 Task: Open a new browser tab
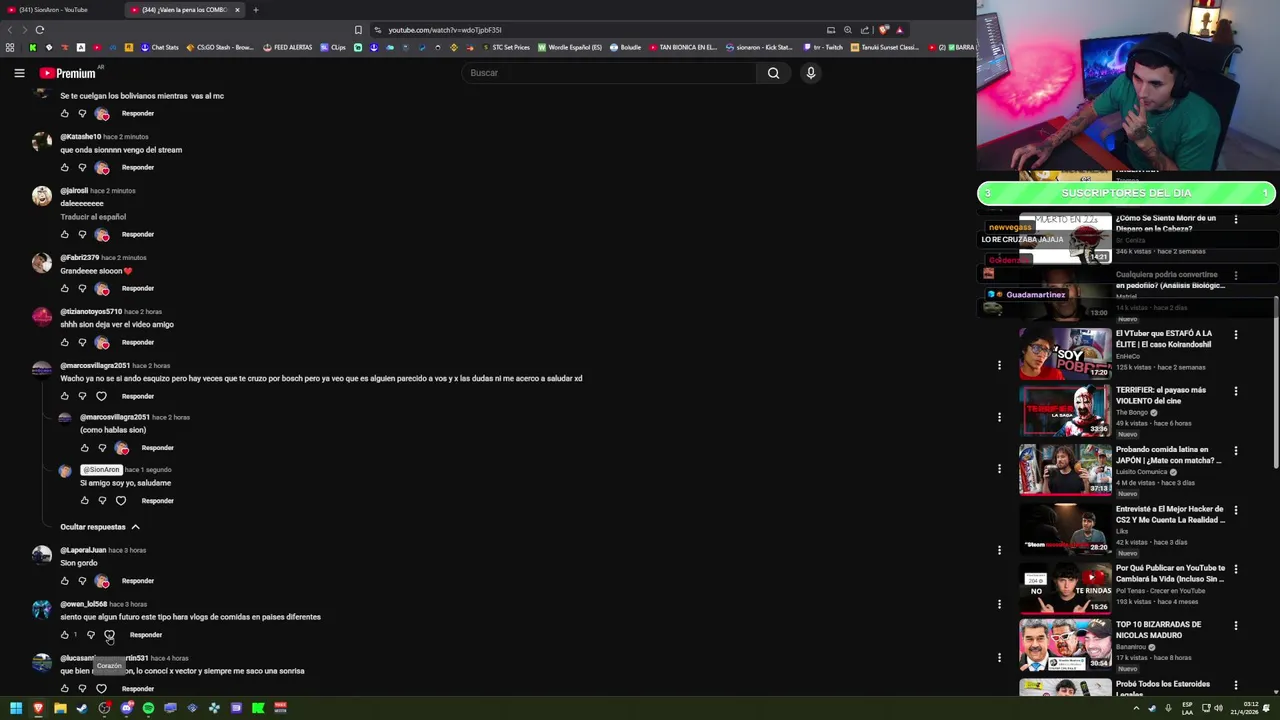(255, 10)
